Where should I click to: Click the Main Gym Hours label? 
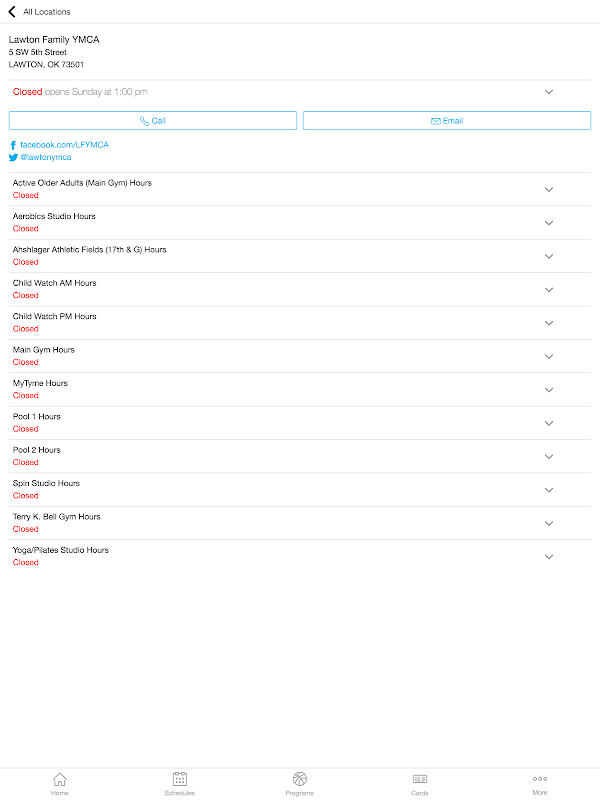pyautogui.click(x=44, y=349)
